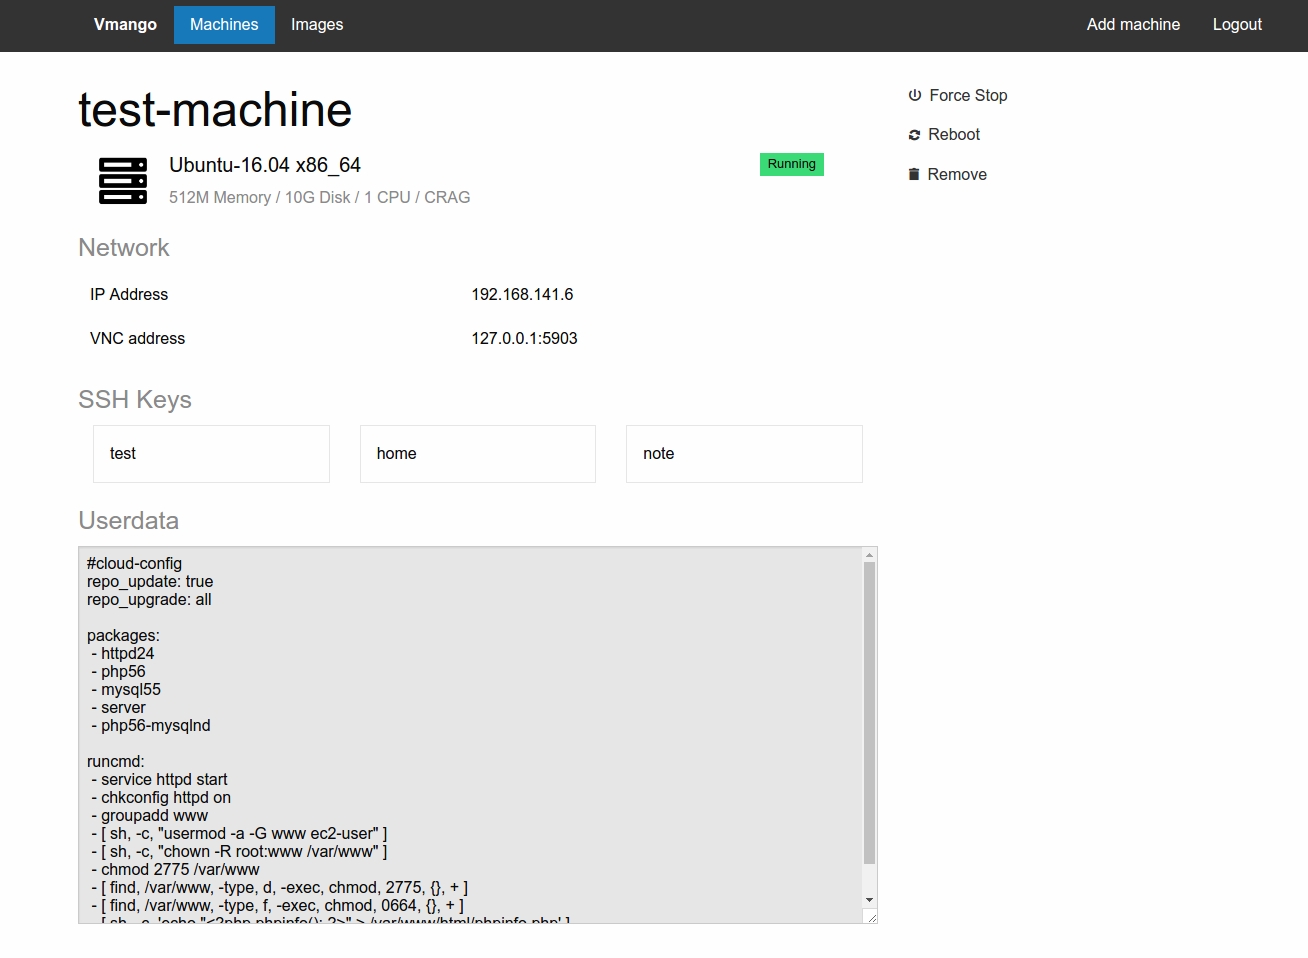
Task: Click the server stack machine icon
Action: (123, 181)
